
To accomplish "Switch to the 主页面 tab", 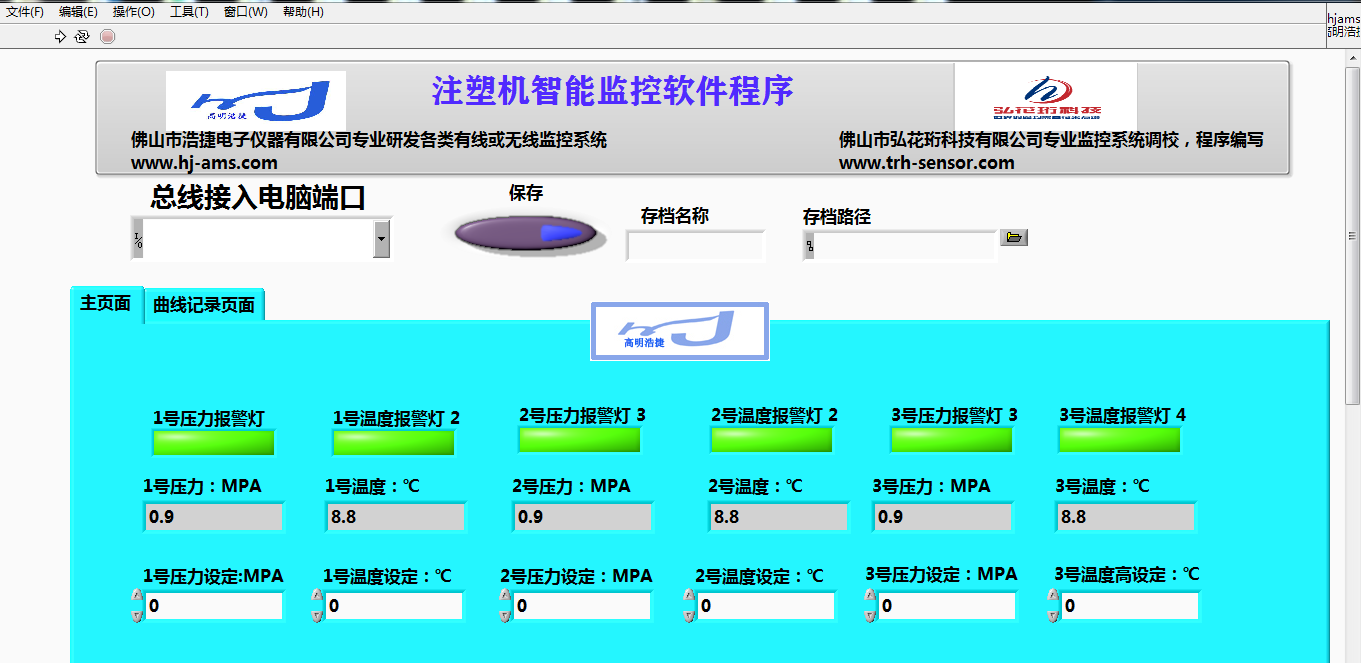I will click(106, 303).
